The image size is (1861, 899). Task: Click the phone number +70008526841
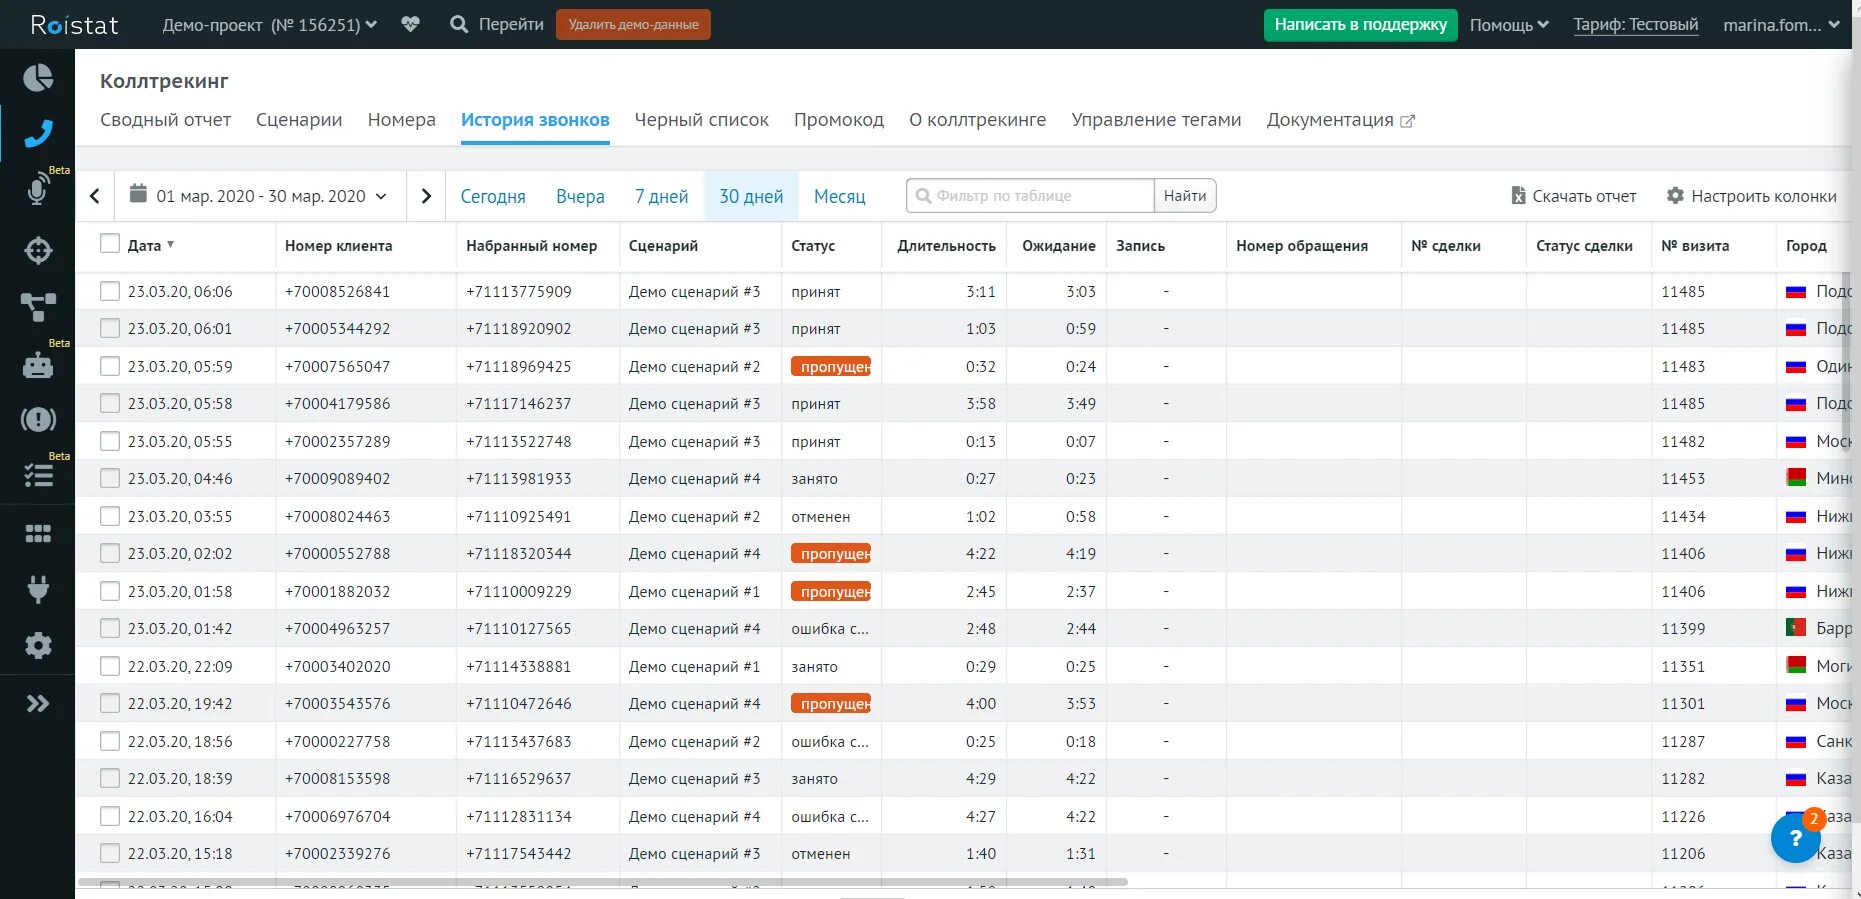tap(337, 292)
